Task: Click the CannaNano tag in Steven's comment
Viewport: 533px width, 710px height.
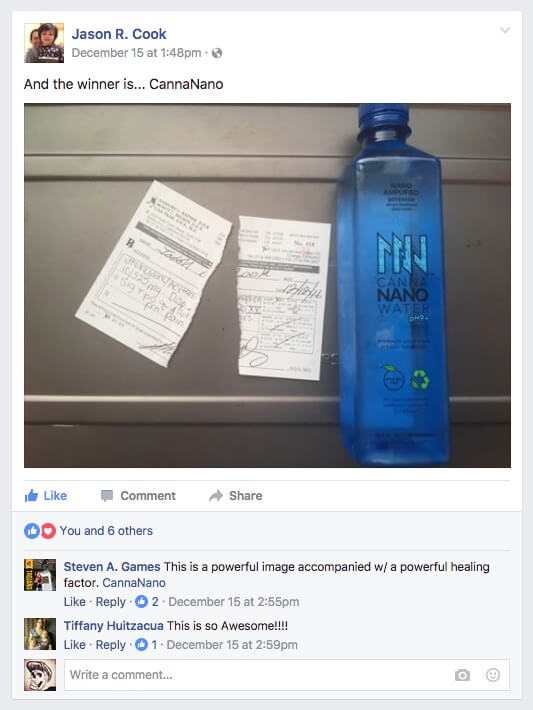Action: point(134,583)
